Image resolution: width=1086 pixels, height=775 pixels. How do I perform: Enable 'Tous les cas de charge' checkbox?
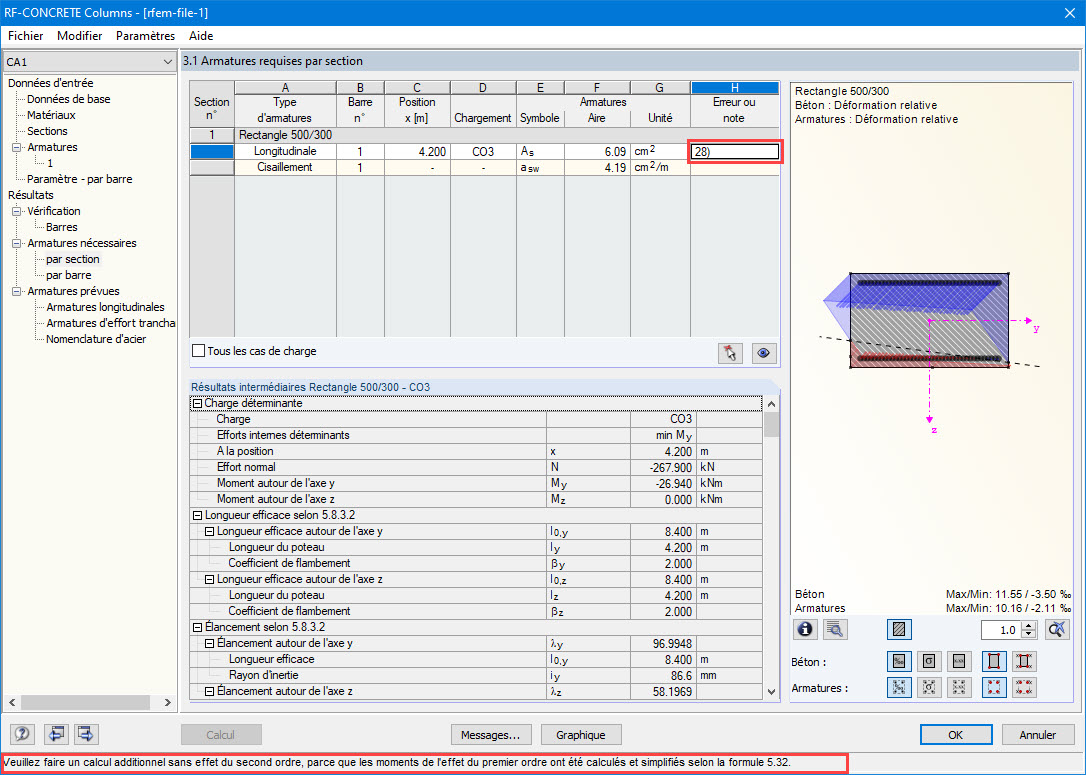coord(199,350)
